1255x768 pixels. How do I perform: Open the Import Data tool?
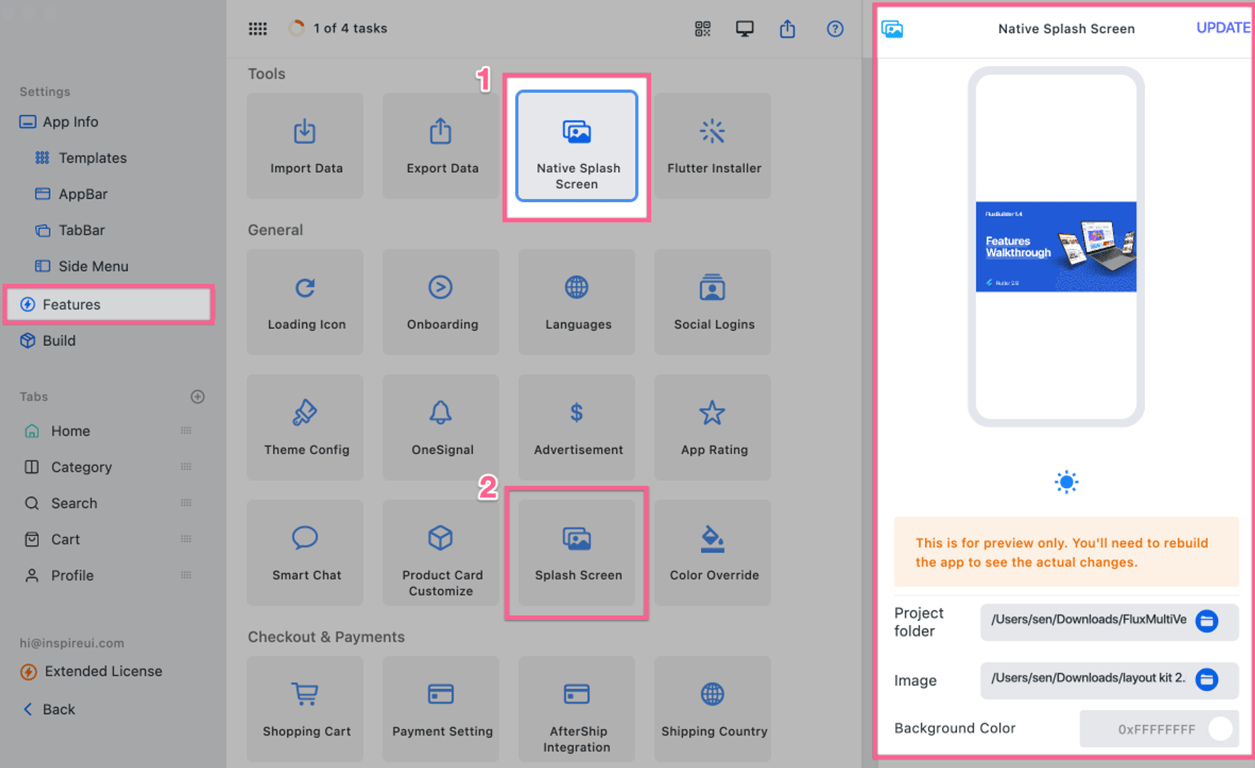[x=305, y=146]
